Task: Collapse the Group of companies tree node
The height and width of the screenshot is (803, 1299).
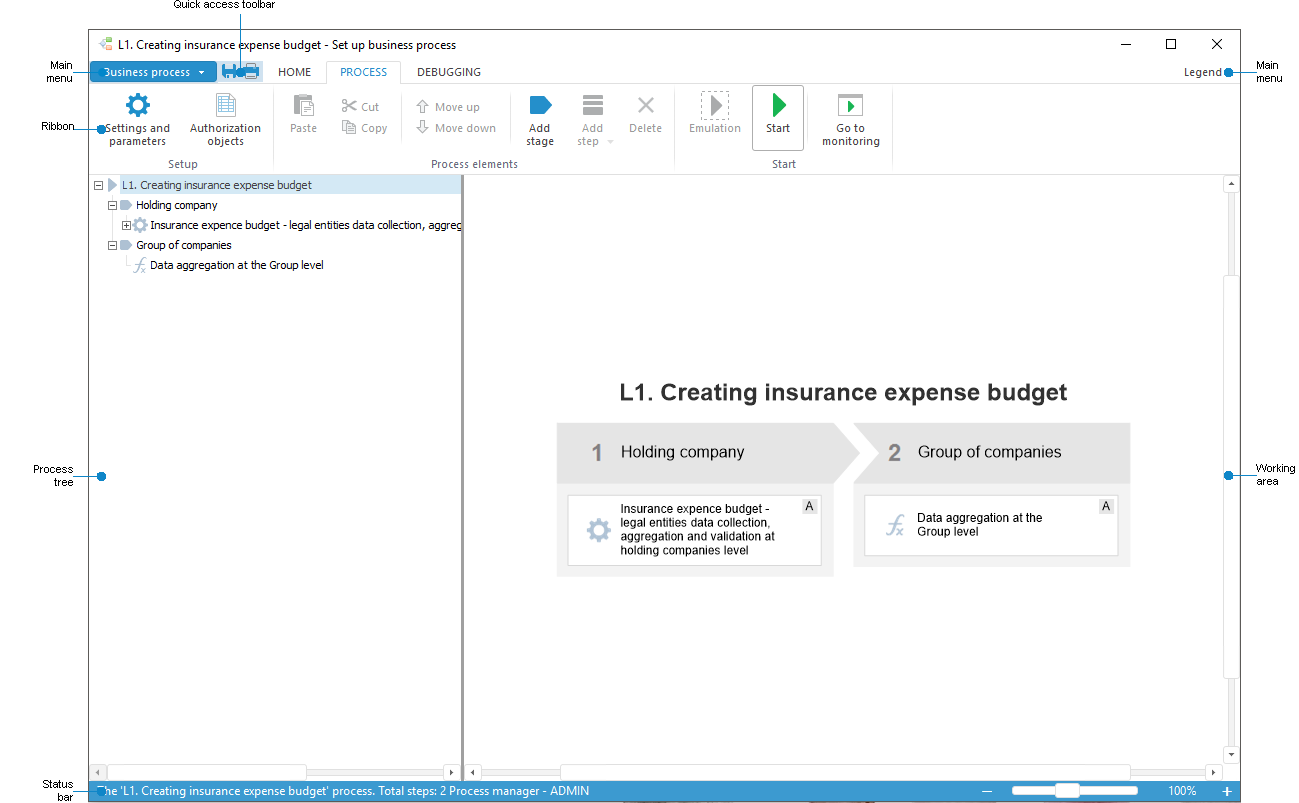Action: [112, 245]
